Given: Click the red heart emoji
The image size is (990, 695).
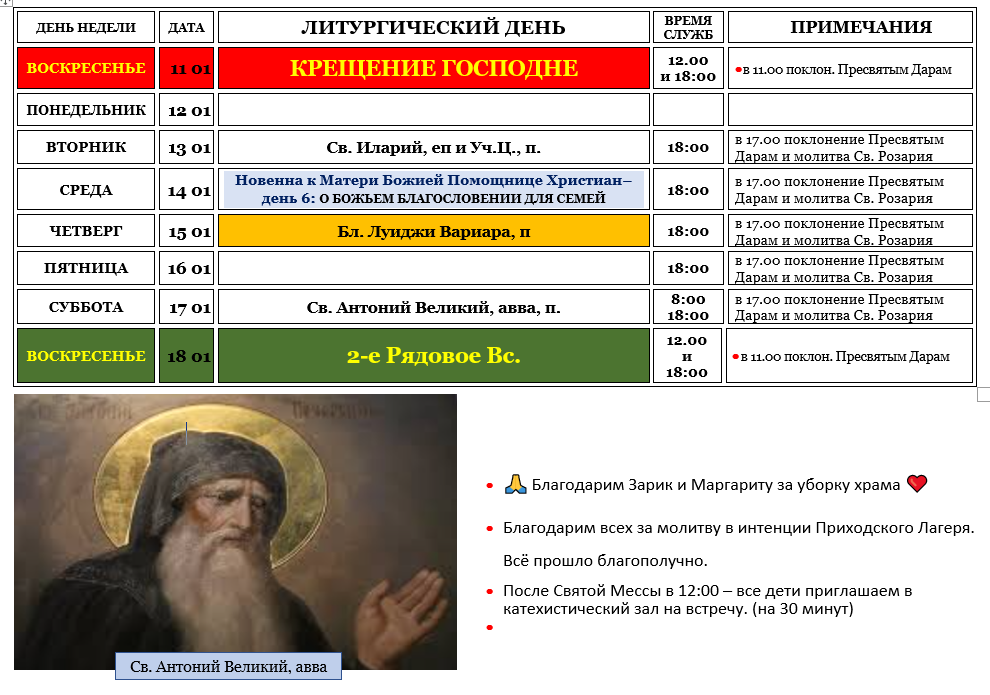Looking at the screenshot, I should [x=917, y=484].
